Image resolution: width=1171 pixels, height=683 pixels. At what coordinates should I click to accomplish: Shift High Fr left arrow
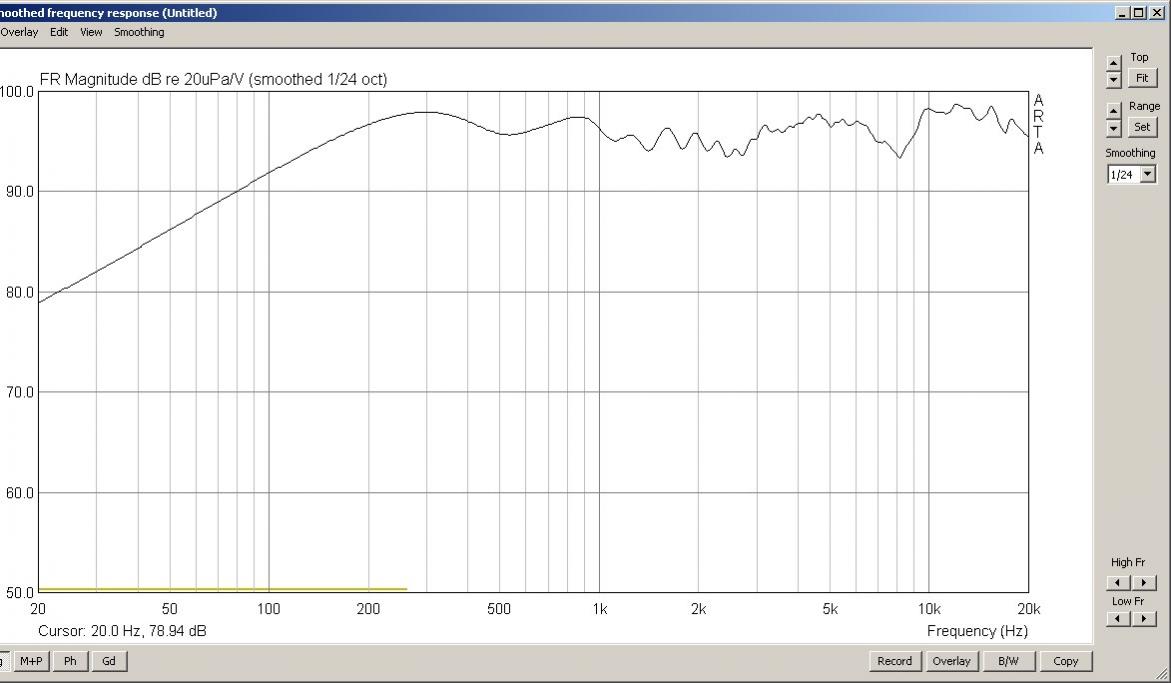tap(1118, 582)
